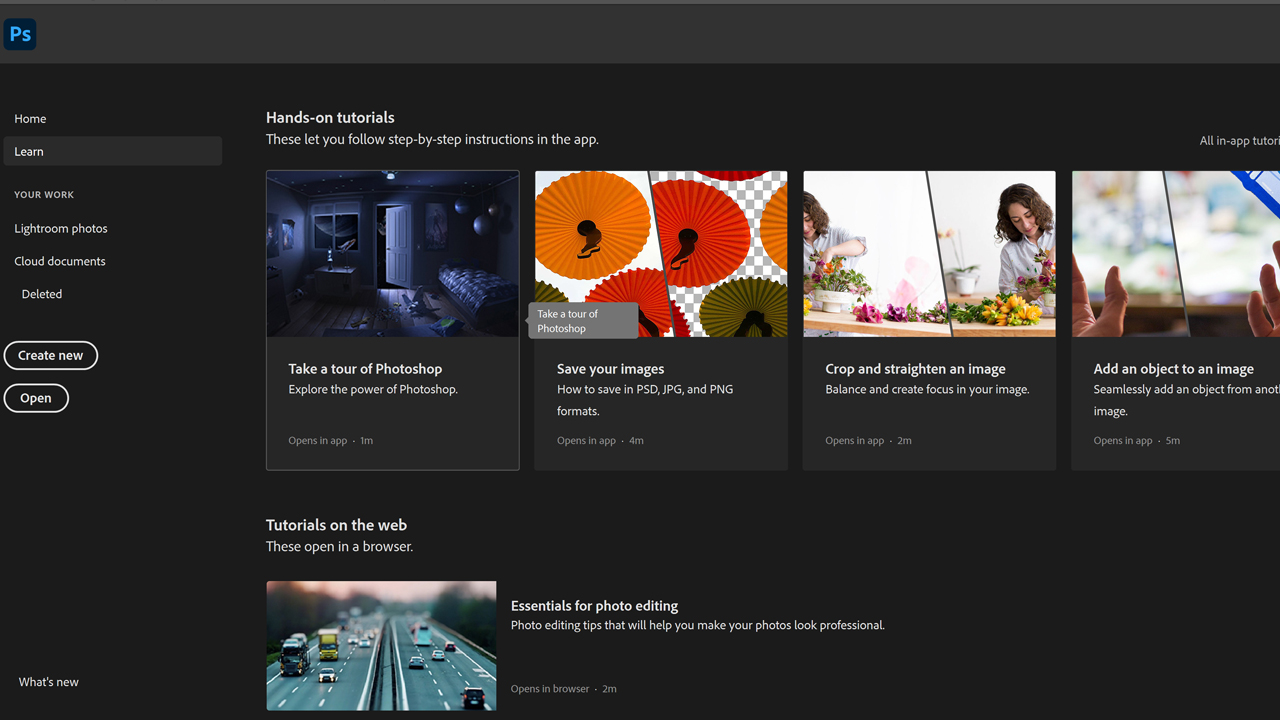Show Deleted cloud documents
The image size is (1280, 720).
pyautogui.click(x=42, y=295)
